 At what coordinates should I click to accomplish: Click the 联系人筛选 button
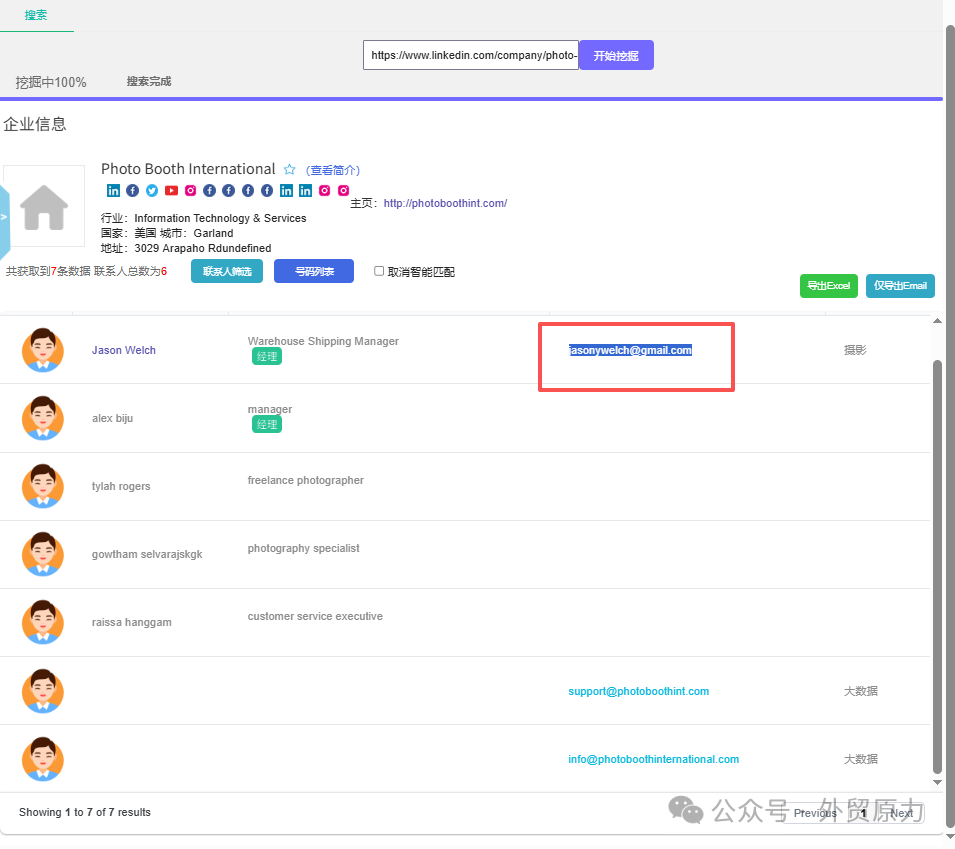[x=227, y=271]
